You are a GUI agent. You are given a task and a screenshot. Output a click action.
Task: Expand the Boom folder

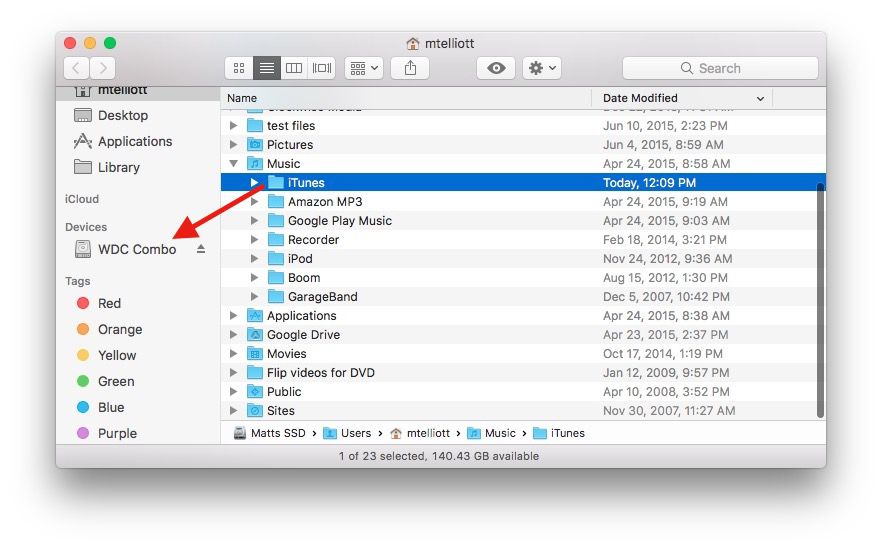click(254, 277)
